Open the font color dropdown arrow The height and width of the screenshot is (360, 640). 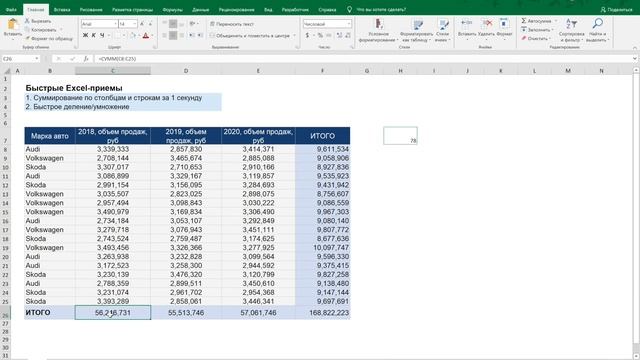pyautogui.click(x=153, y=36)
